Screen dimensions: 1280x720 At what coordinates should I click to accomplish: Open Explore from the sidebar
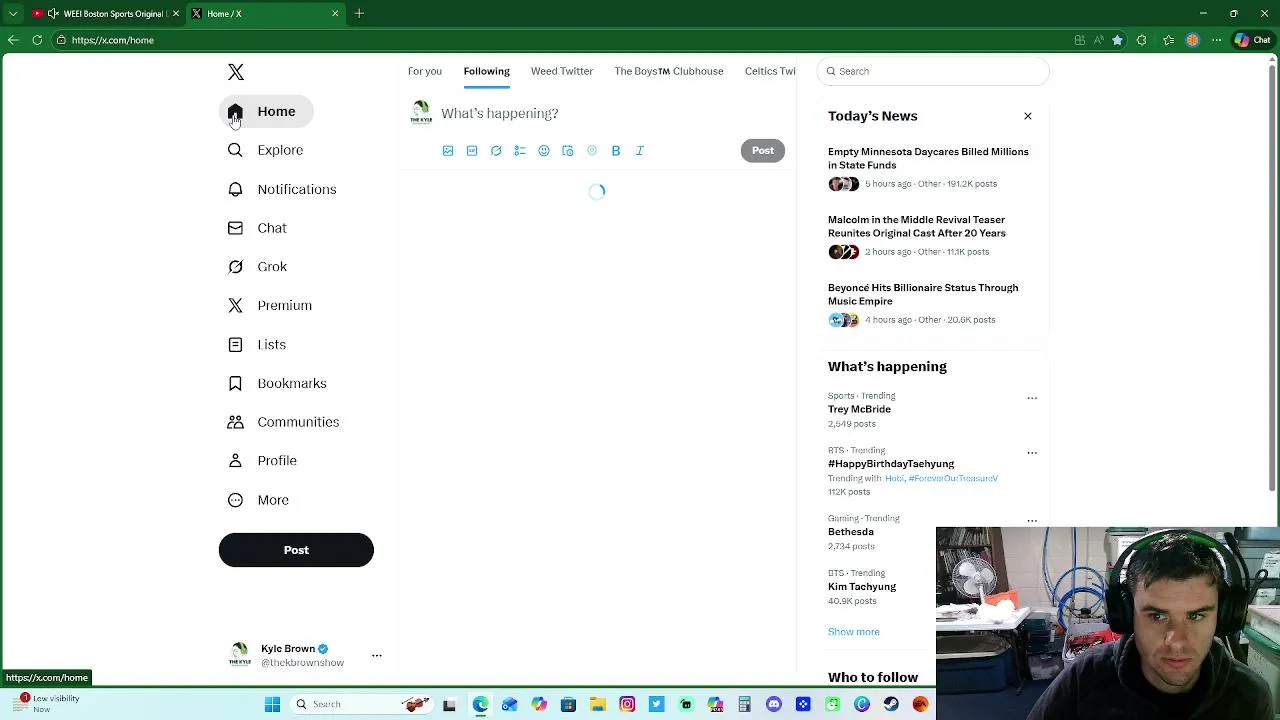coord(265,150)
